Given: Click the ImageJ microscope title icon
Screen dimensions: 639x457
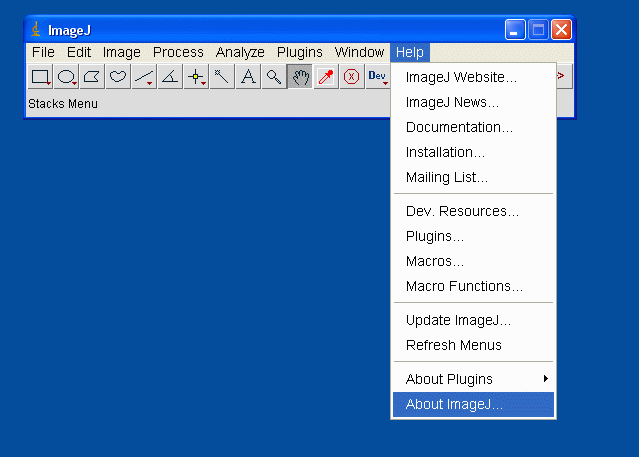Looking at the screenshot, I should [x=36, y=29].
